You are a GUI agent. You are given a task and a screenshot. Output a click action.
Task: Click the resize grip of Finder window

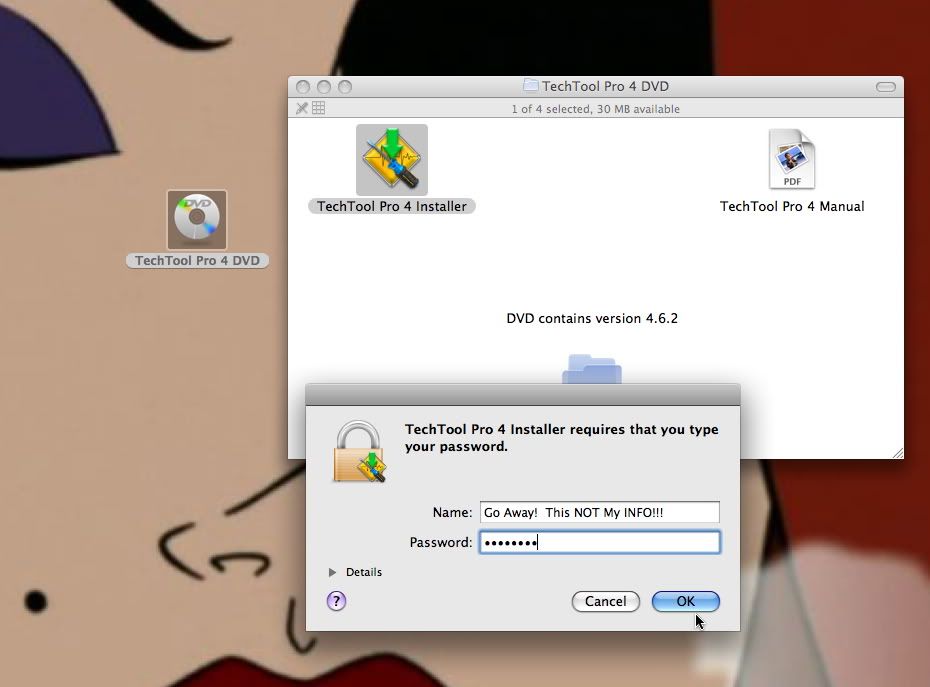coord(898,453)
